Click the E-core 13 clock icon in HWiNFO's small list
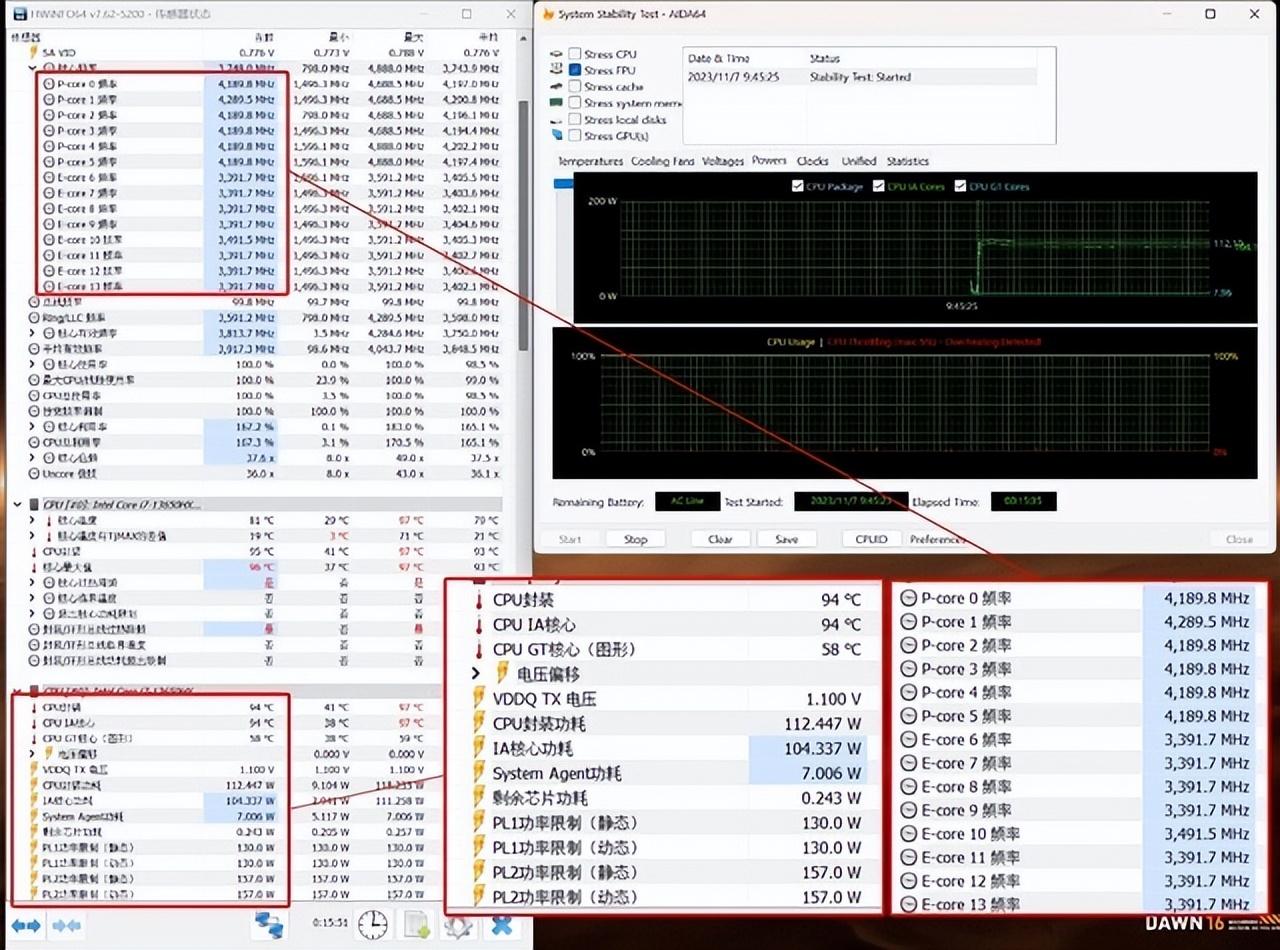Screen dimensions: 1280x950 (50, 286)
